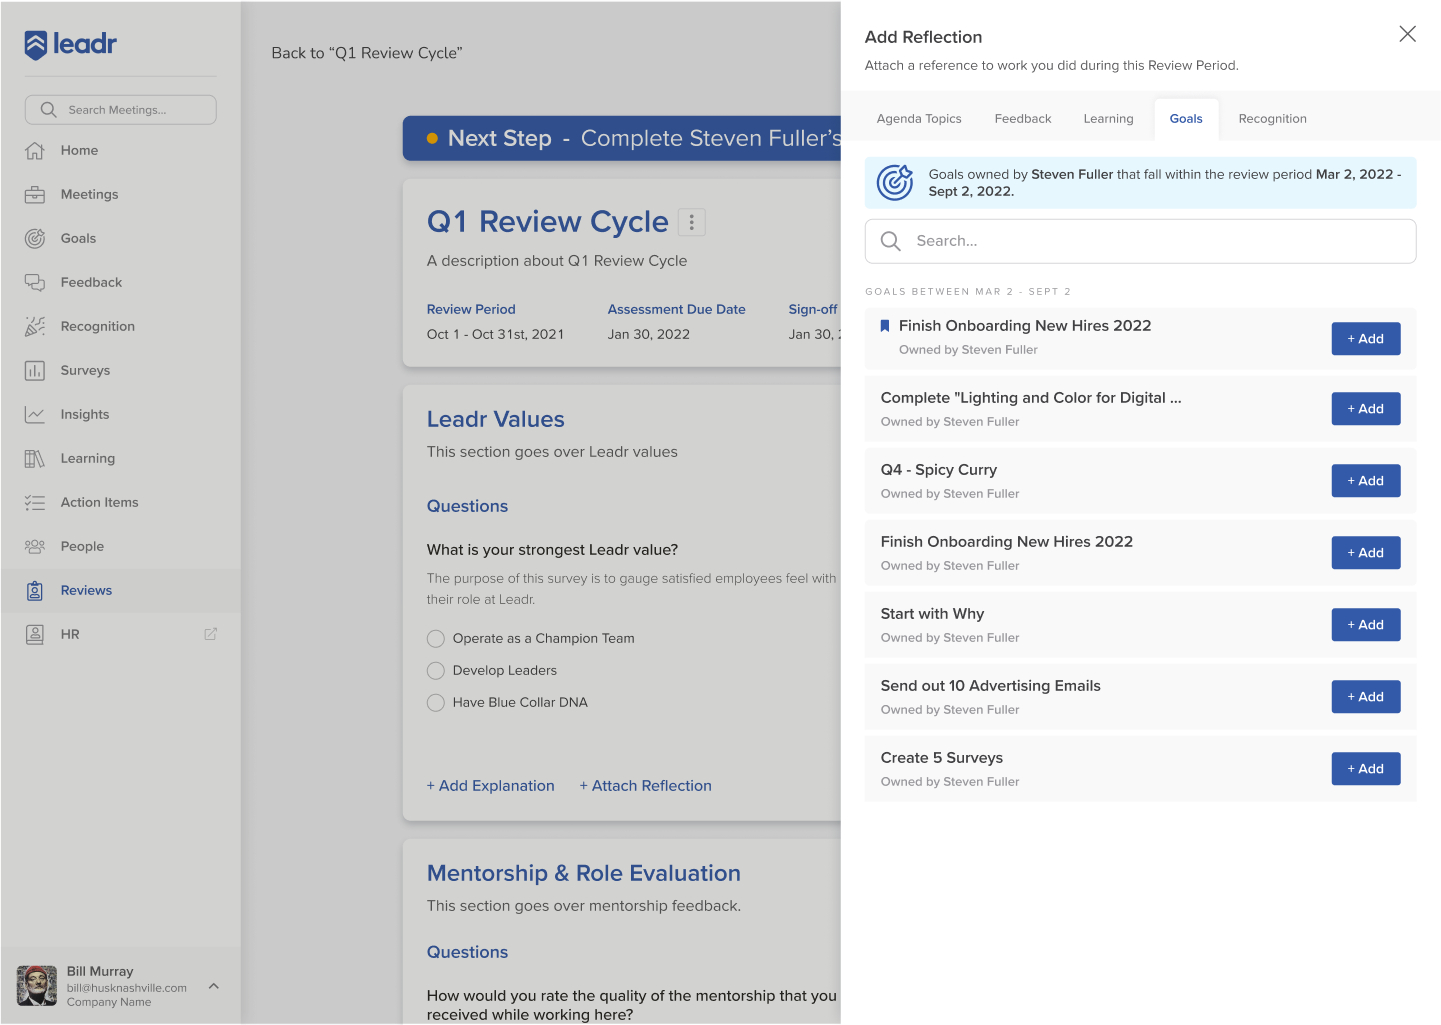
Task: Focus the goals Search field
Action: click(1141, 241)
